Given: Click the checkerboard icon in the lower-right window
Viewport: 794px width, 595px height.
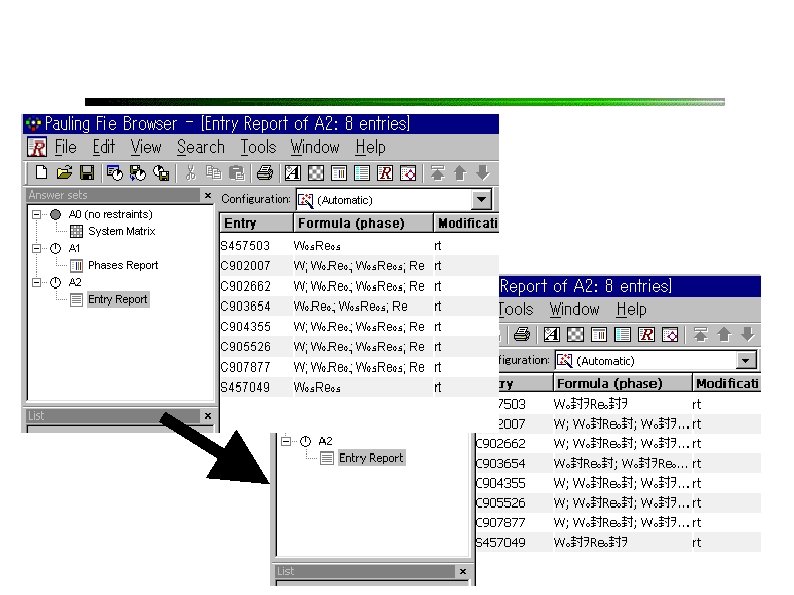Looking at the screenshot, I should click(x=575, y=335).
